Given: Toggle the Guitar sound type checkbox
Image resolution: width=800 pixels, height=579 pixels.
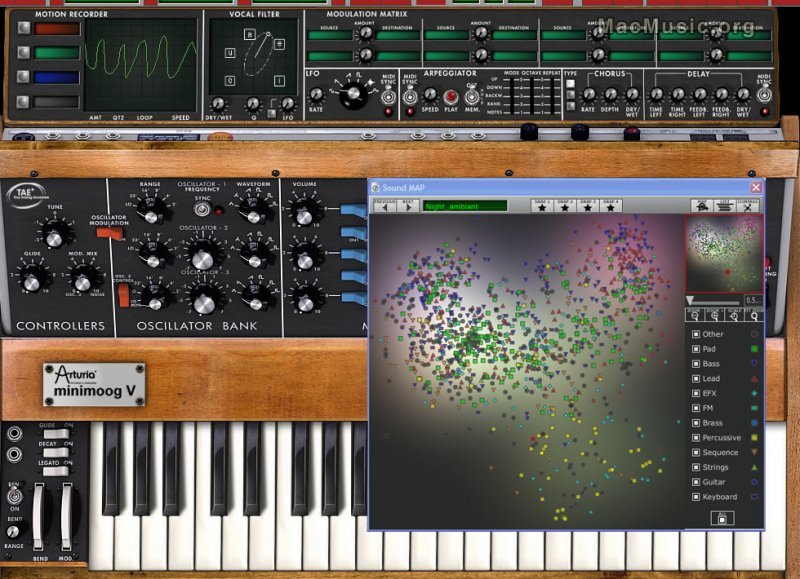Looking at the screenshot, I should (x=695, y=482).
